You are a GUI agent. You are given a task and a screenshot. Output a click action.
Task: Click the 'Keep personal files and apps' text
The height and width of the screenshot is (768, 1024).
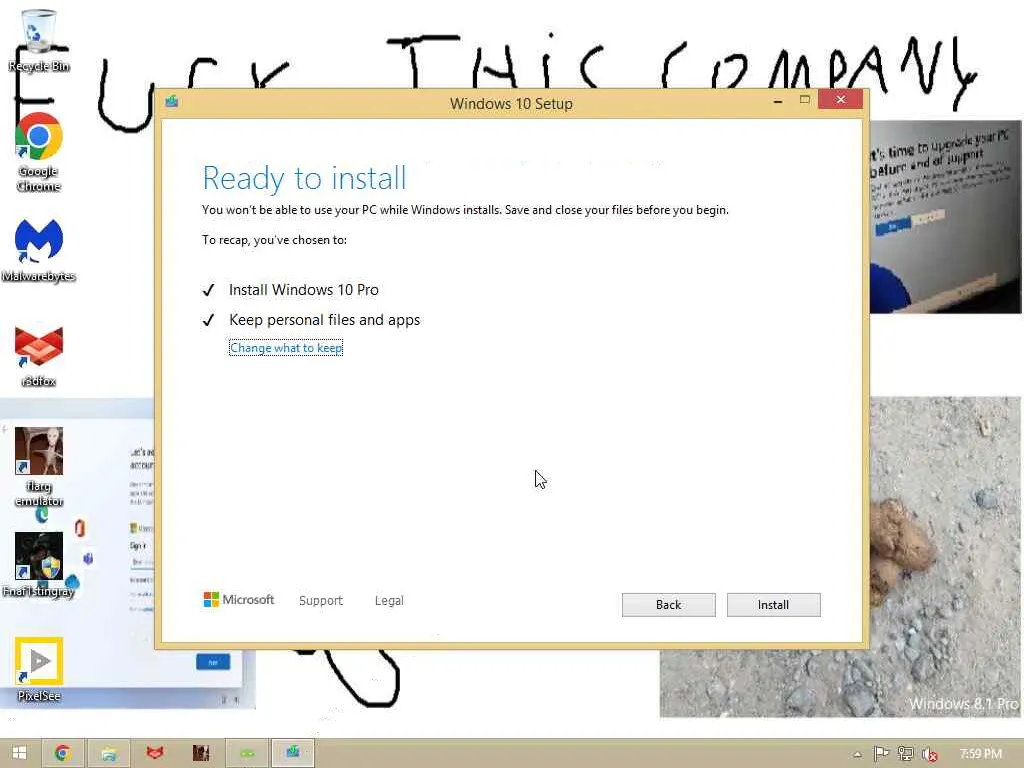click(x=325, y=320)
